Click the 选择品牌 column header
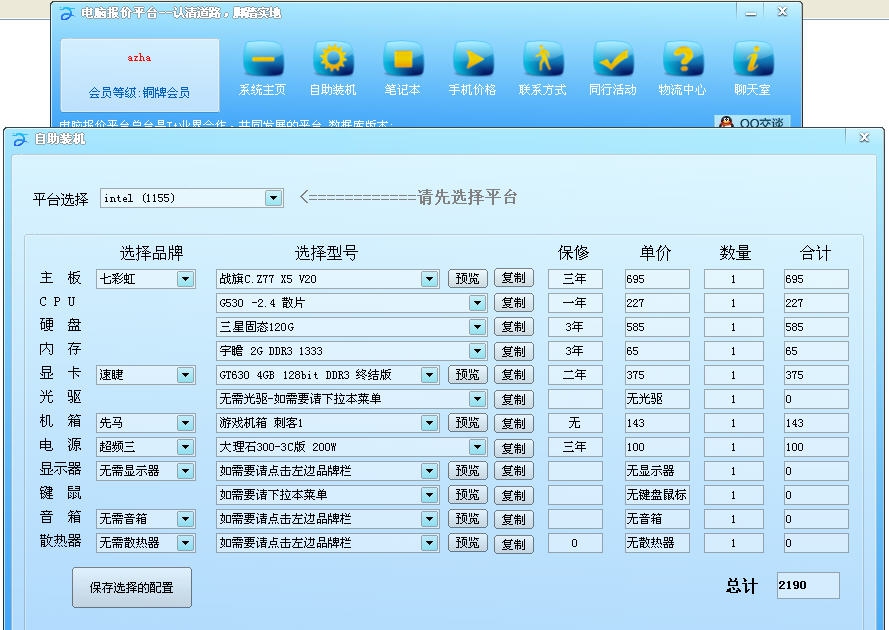This screenshot has height=630, width=889. tap(151, 253)
